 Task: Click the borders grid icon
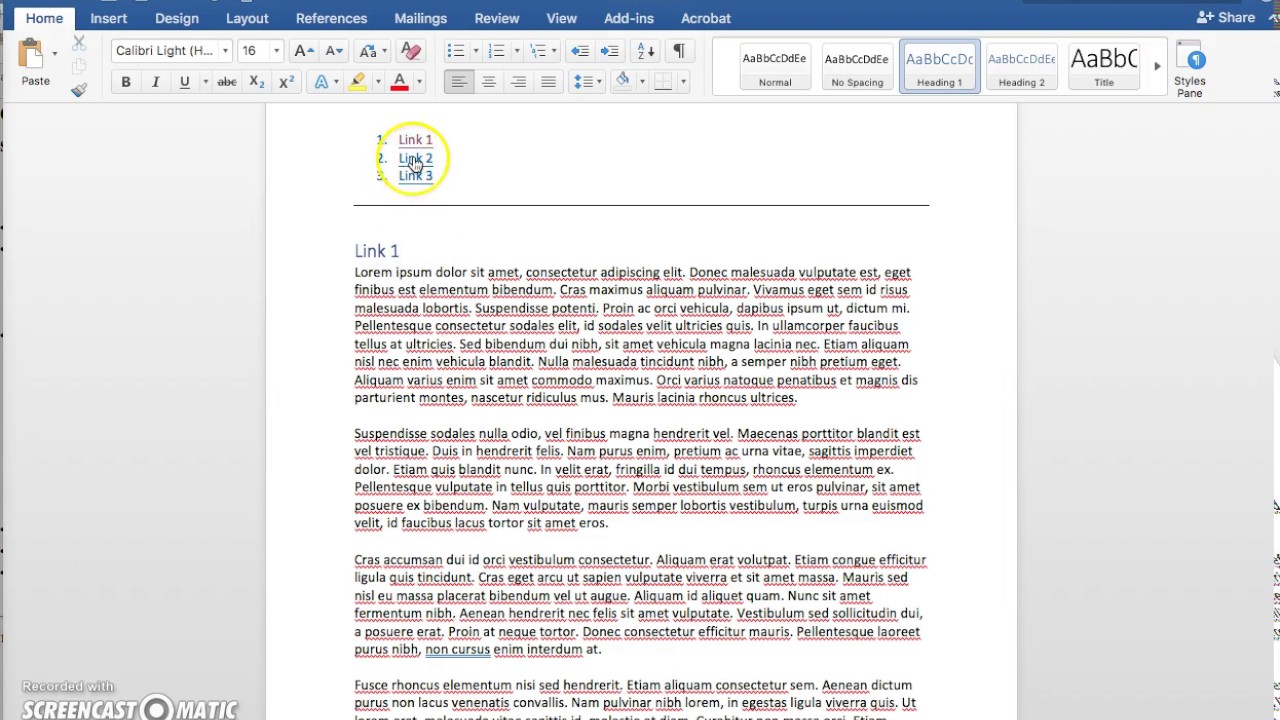[662, 82]
